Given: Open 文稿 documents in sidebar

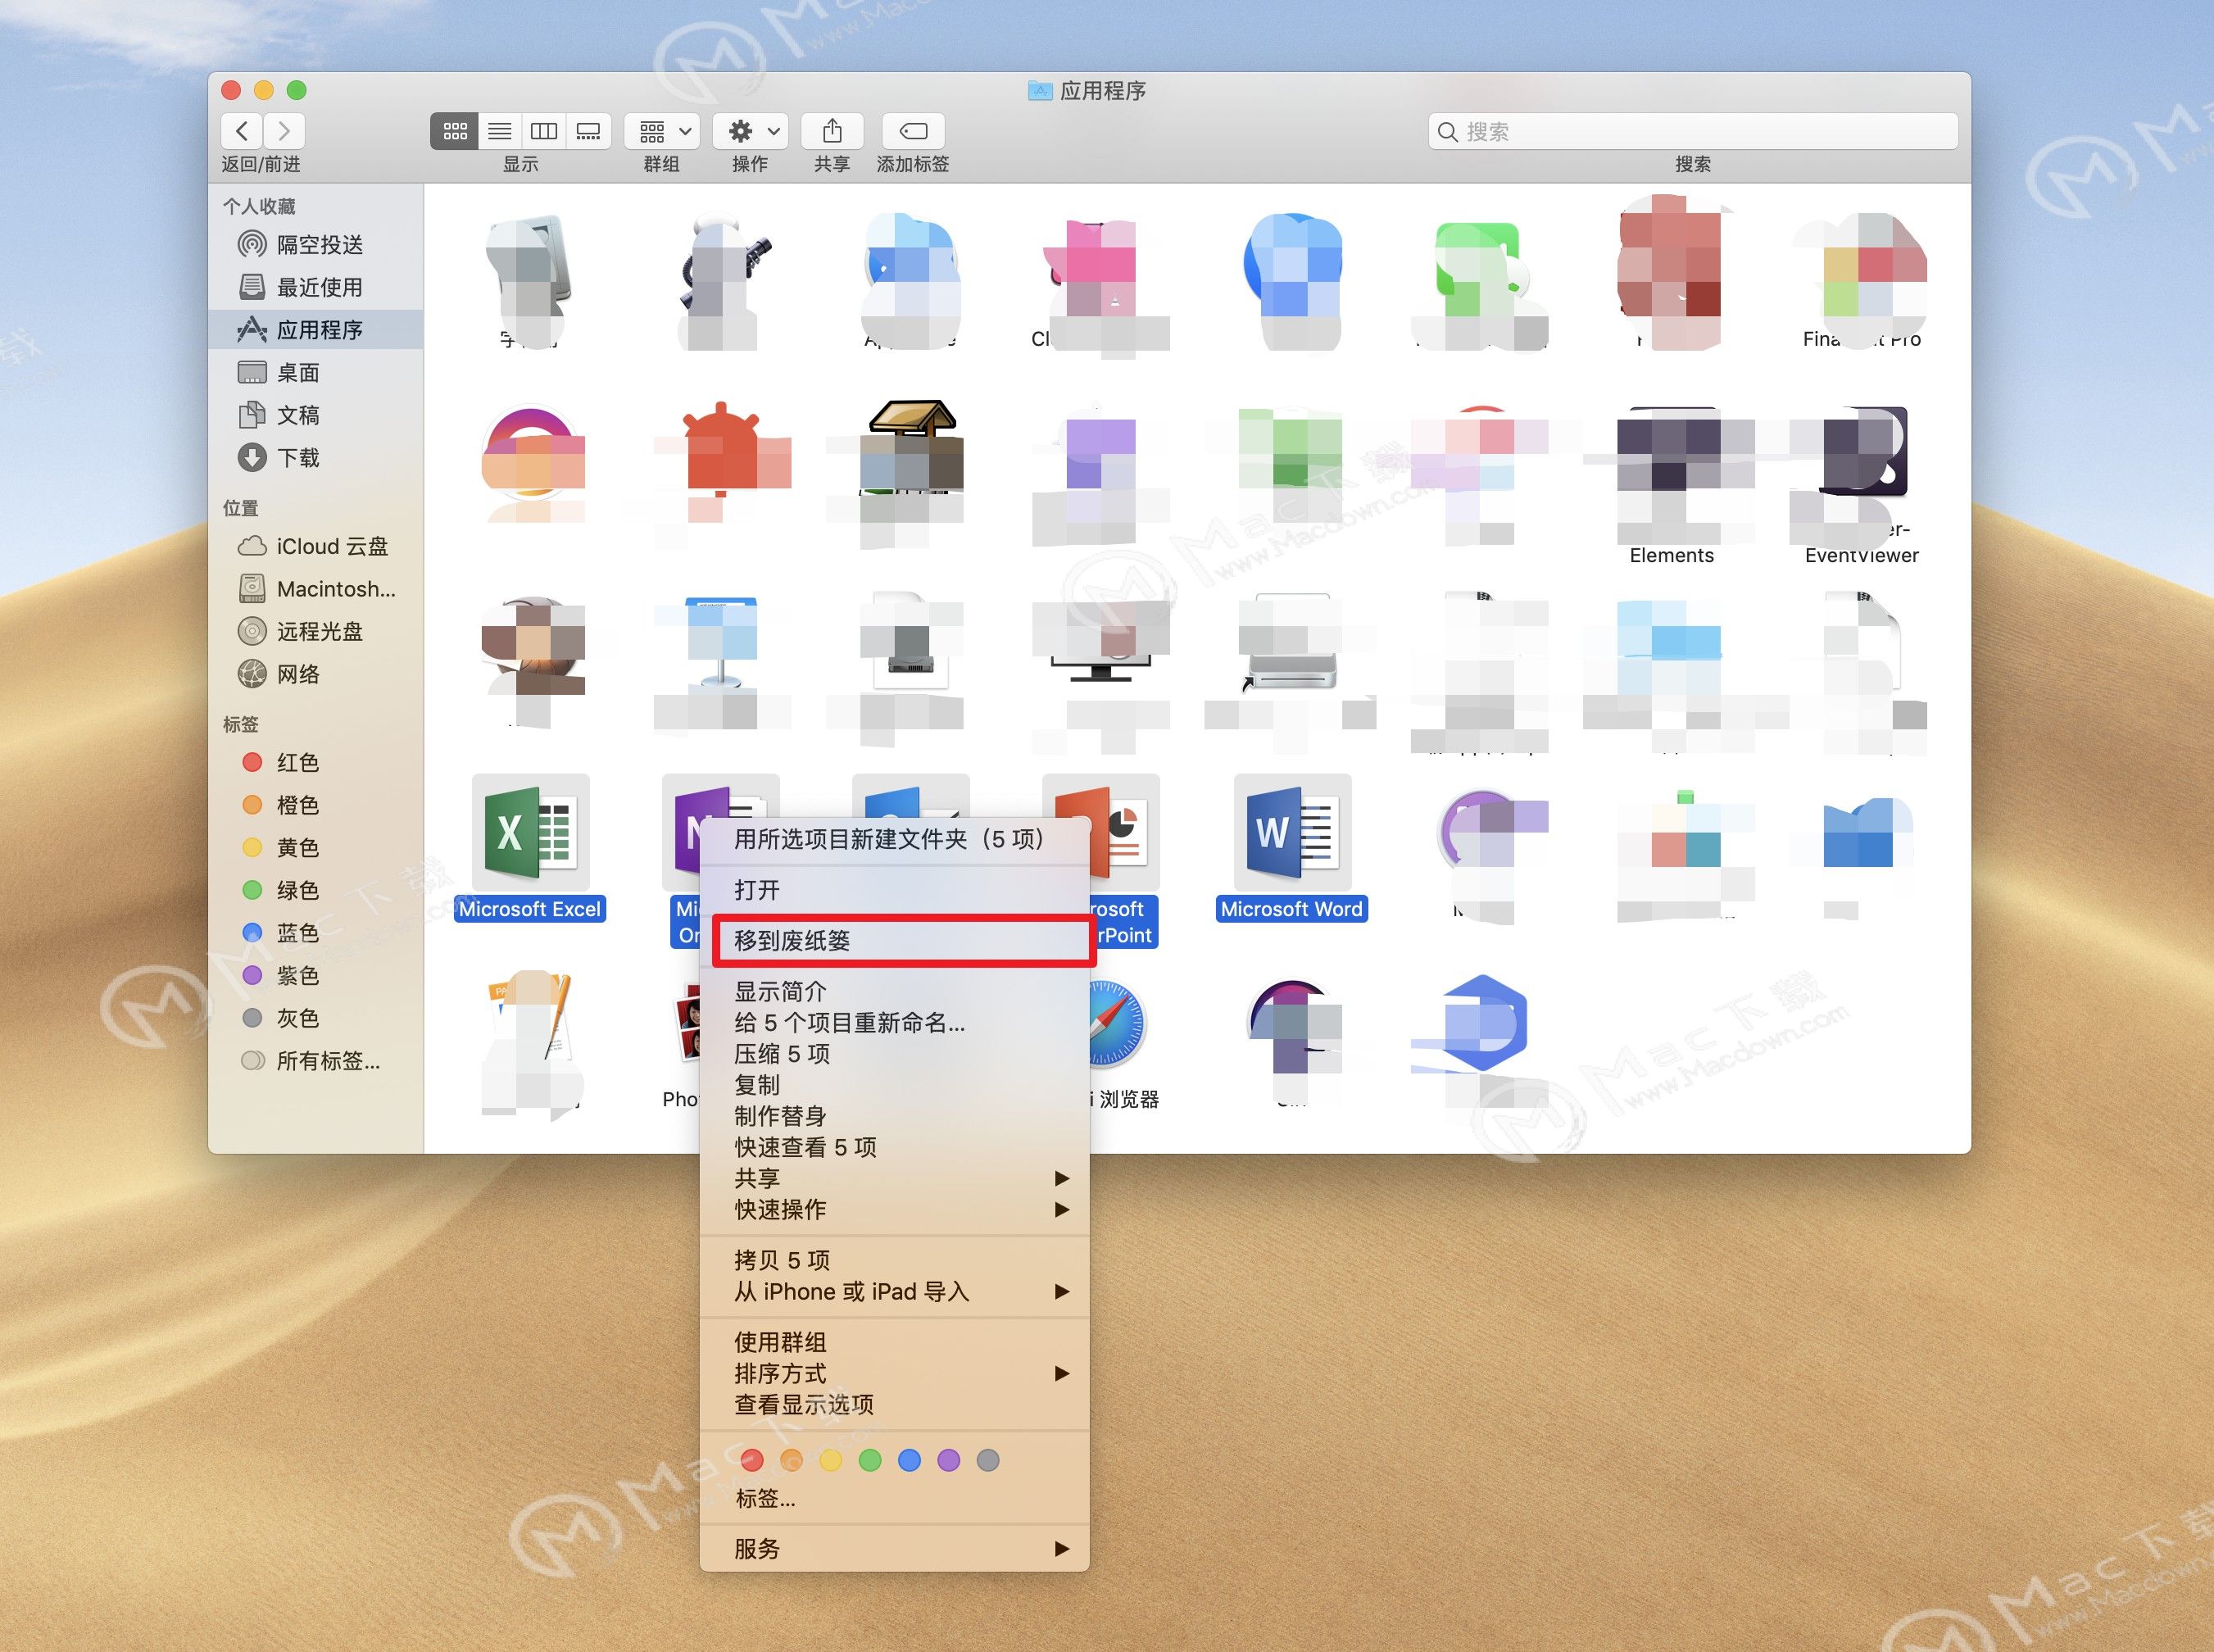Looking at the screenshot, I should coord(316,414).
